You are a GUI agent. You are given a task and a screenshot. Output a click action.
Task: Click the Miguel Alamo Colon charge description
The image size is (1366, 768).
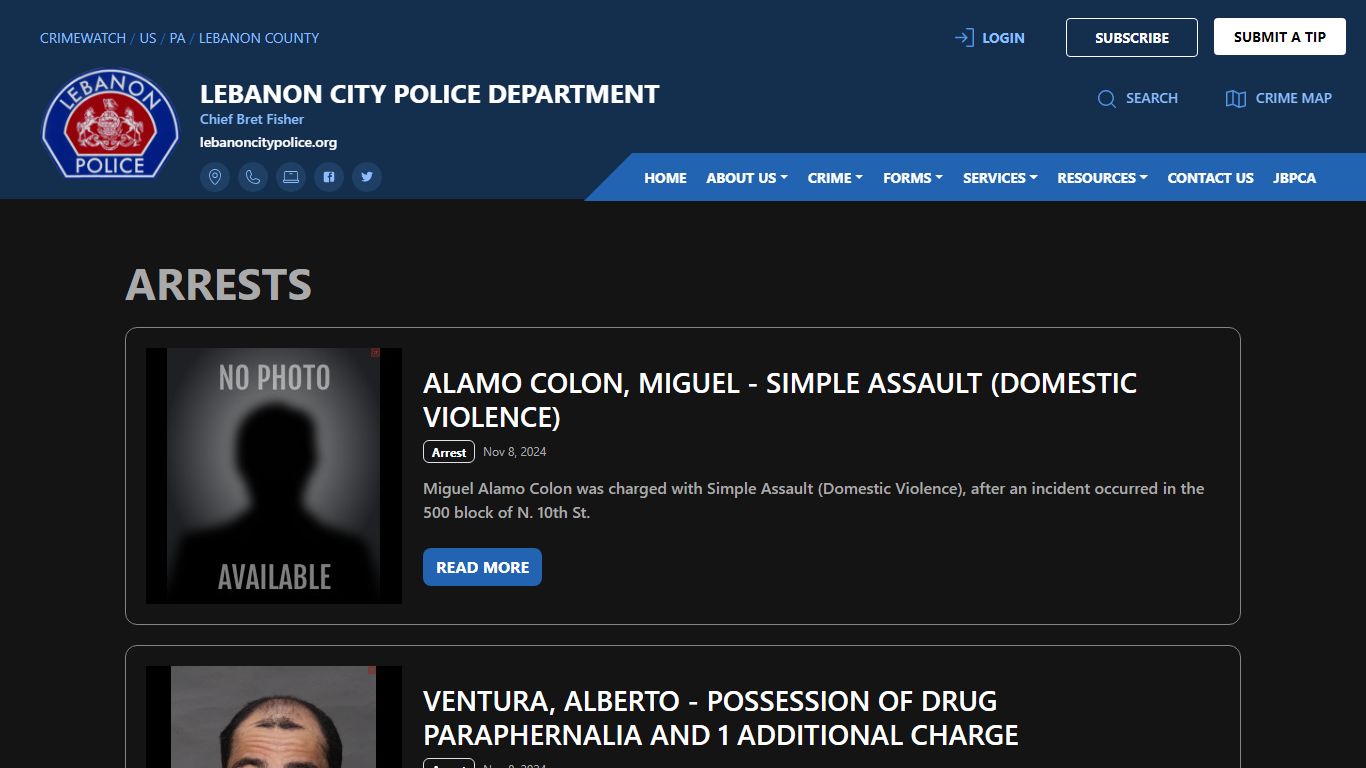coord(813,500)
